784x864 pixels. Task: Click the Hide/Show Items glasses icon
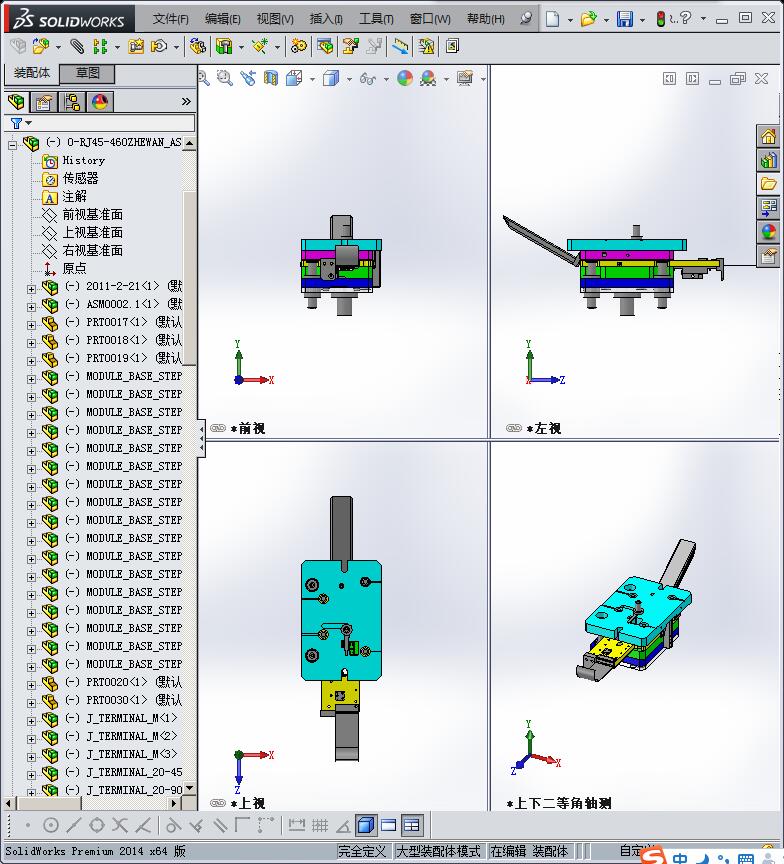pos(367,78)
